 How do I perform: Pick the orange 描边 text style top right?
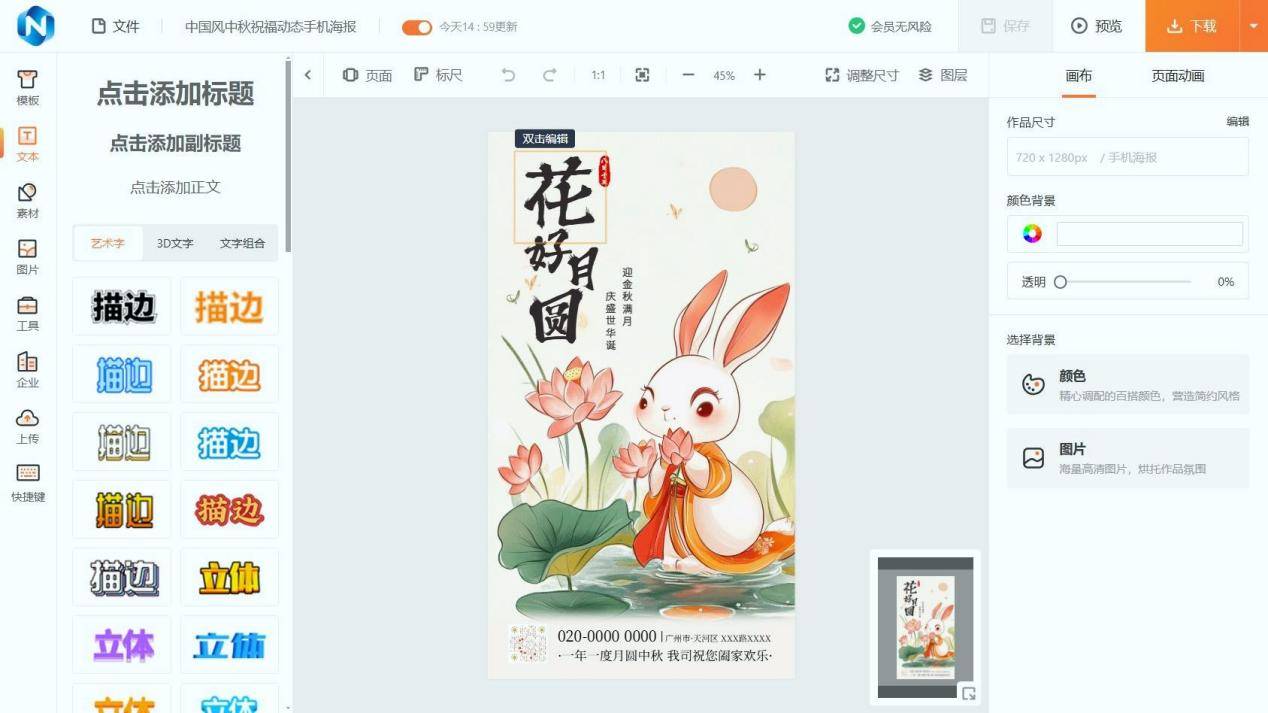tap(230, 306)
